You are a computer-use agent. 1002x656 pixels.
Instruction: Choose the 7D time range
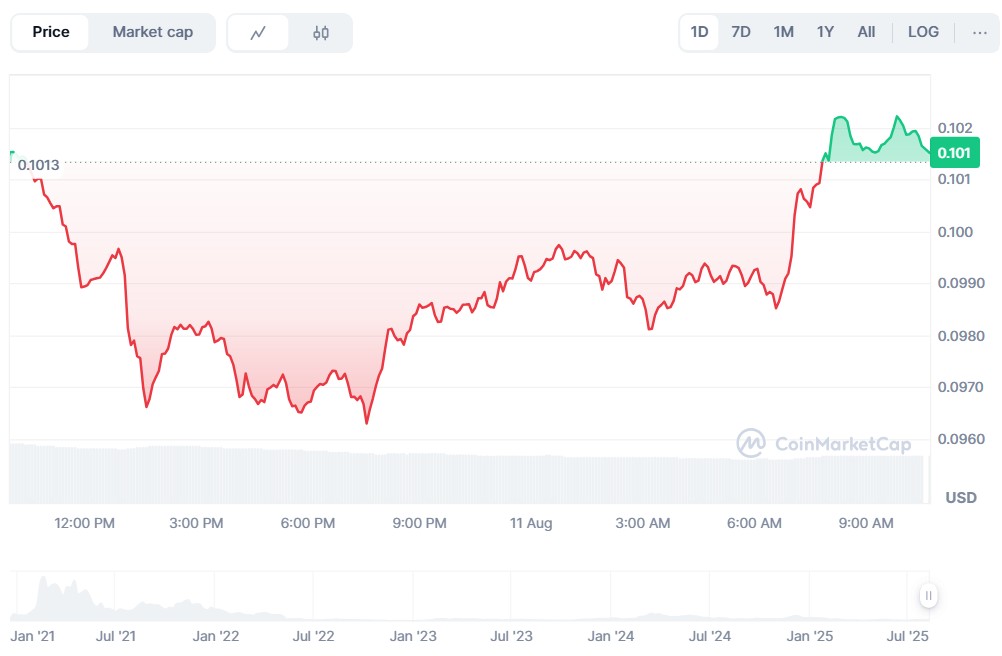[x=741, y=32]
